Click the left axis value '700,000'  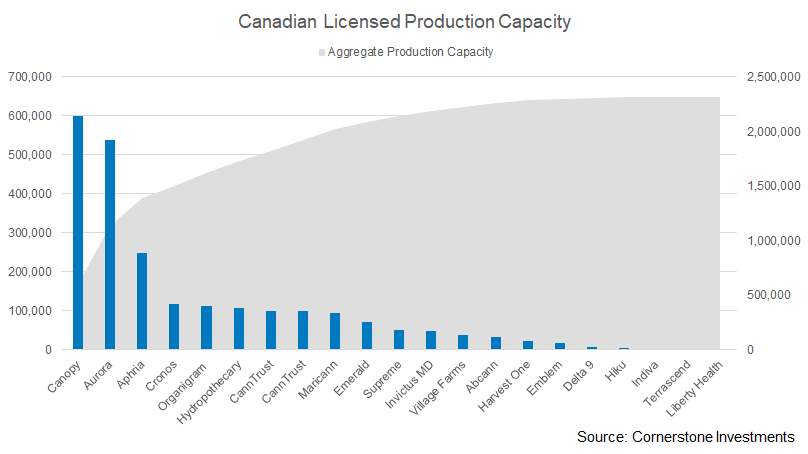(x=30, y=77)
